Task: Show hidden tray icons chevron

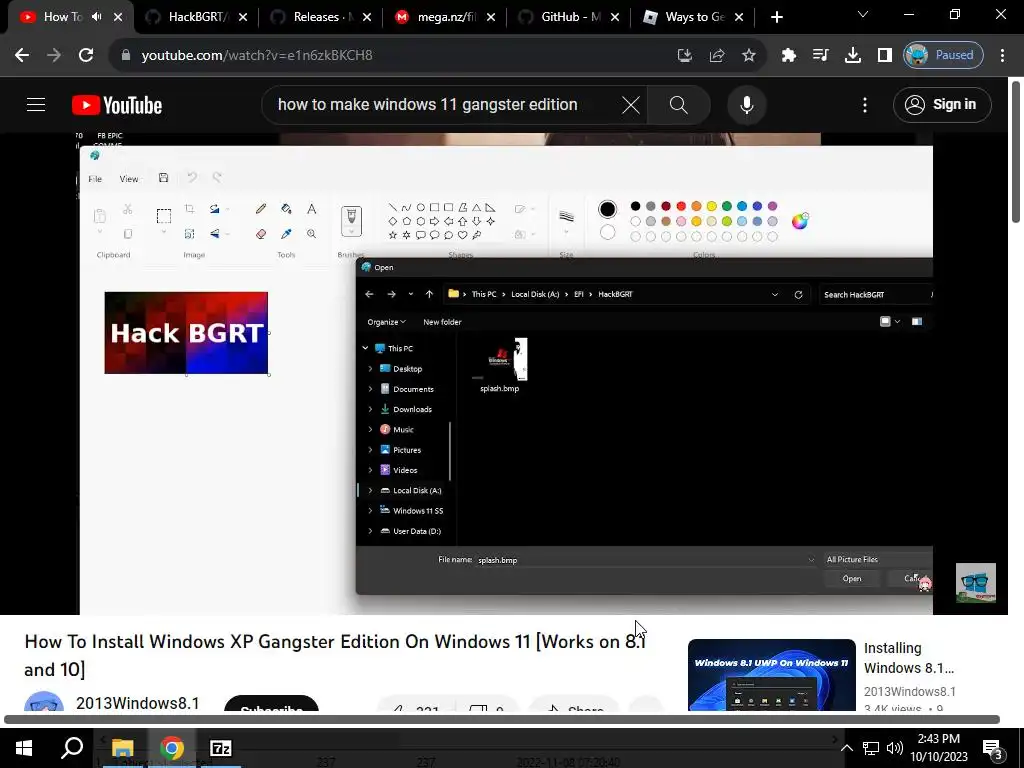Action: pyautogui.click(x=846, y=748)
